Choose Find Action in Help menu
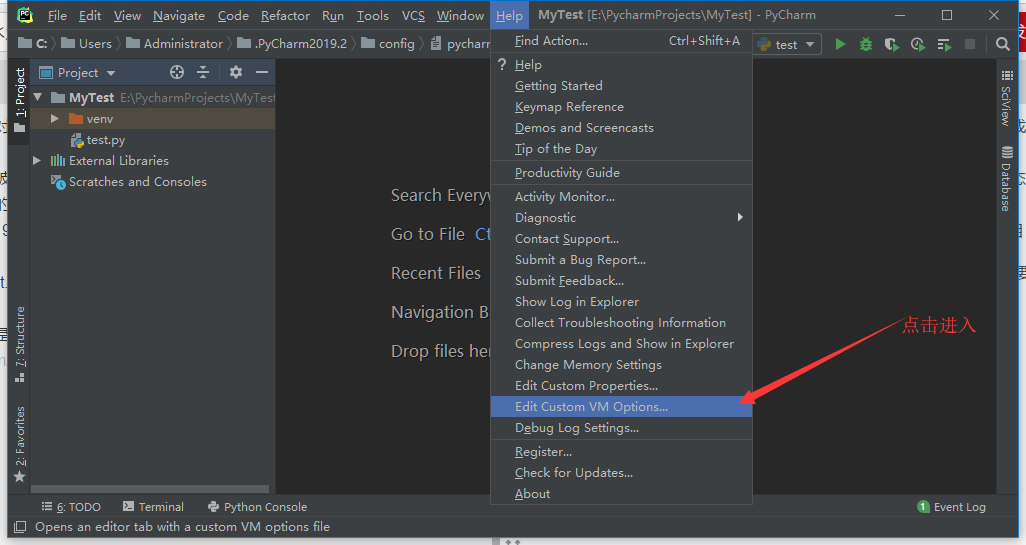 (x=621, y=41)
